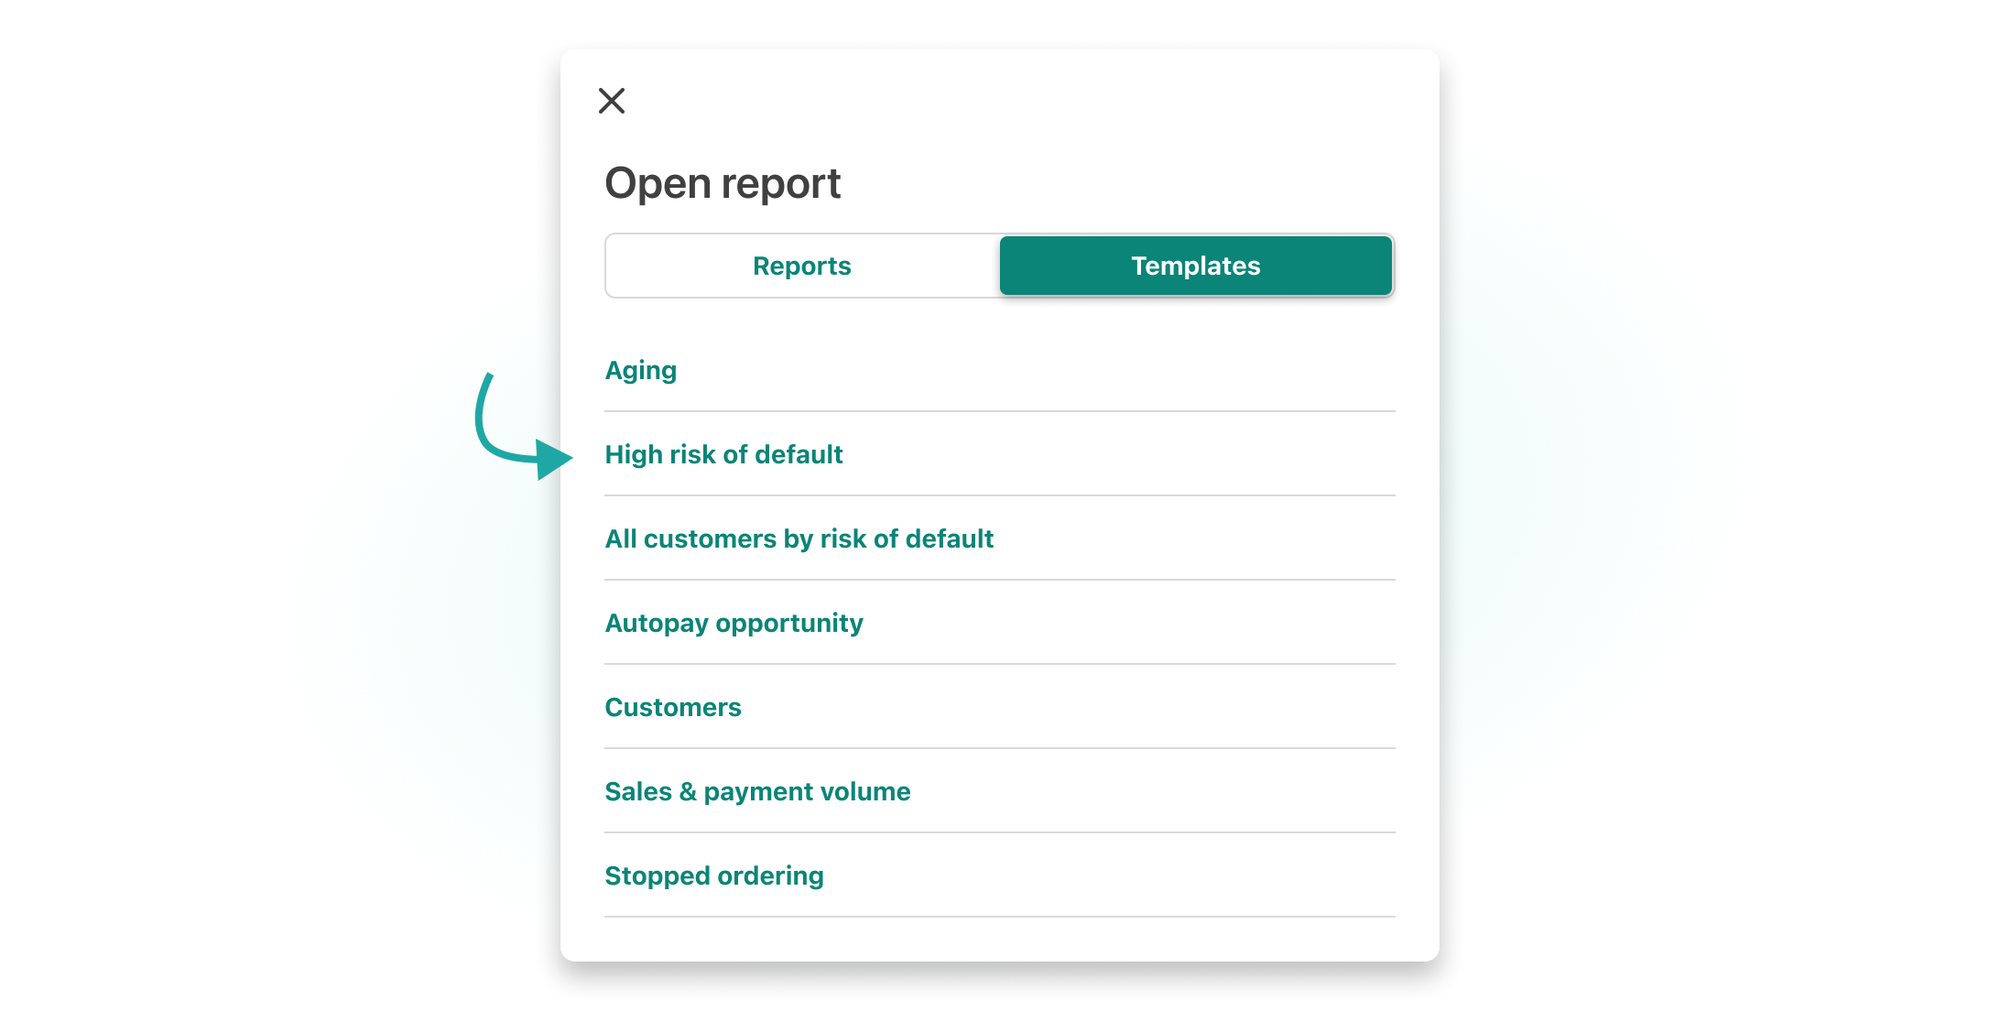Show saved reports via Reports segment

tap(801, 266)
